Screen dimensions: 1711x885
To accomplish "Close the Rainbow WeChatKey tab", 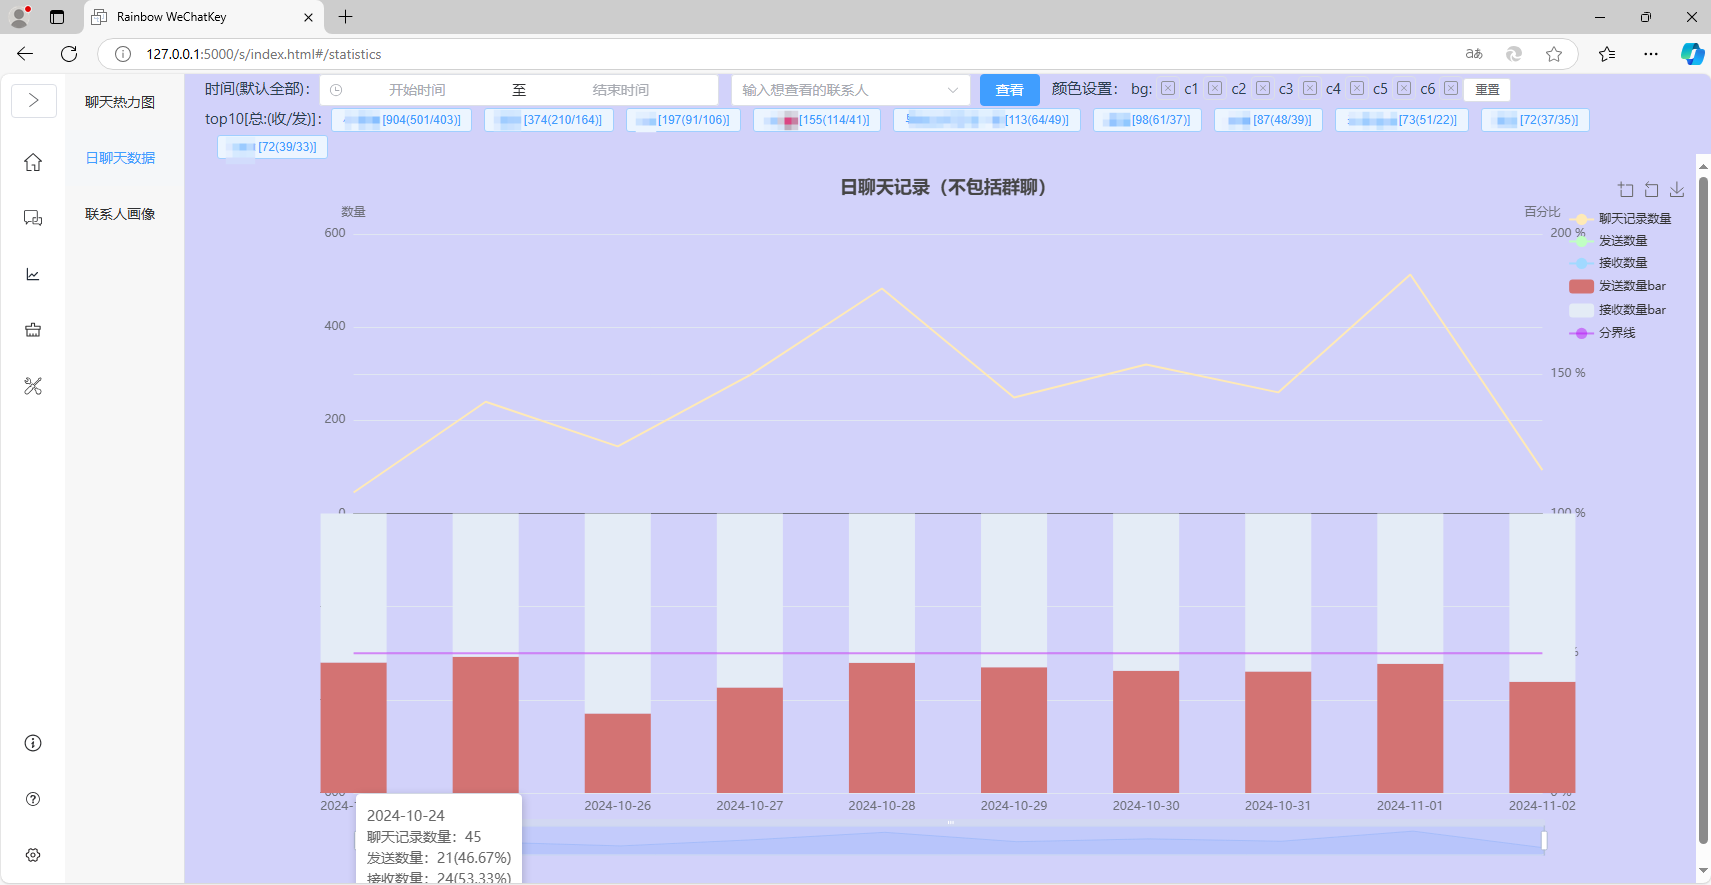I will (308, 17).
